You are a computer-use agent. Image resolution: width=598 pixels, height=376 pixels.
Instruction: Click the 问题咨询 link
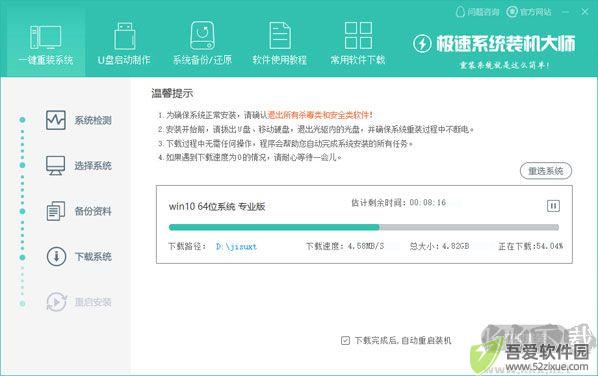477,12
